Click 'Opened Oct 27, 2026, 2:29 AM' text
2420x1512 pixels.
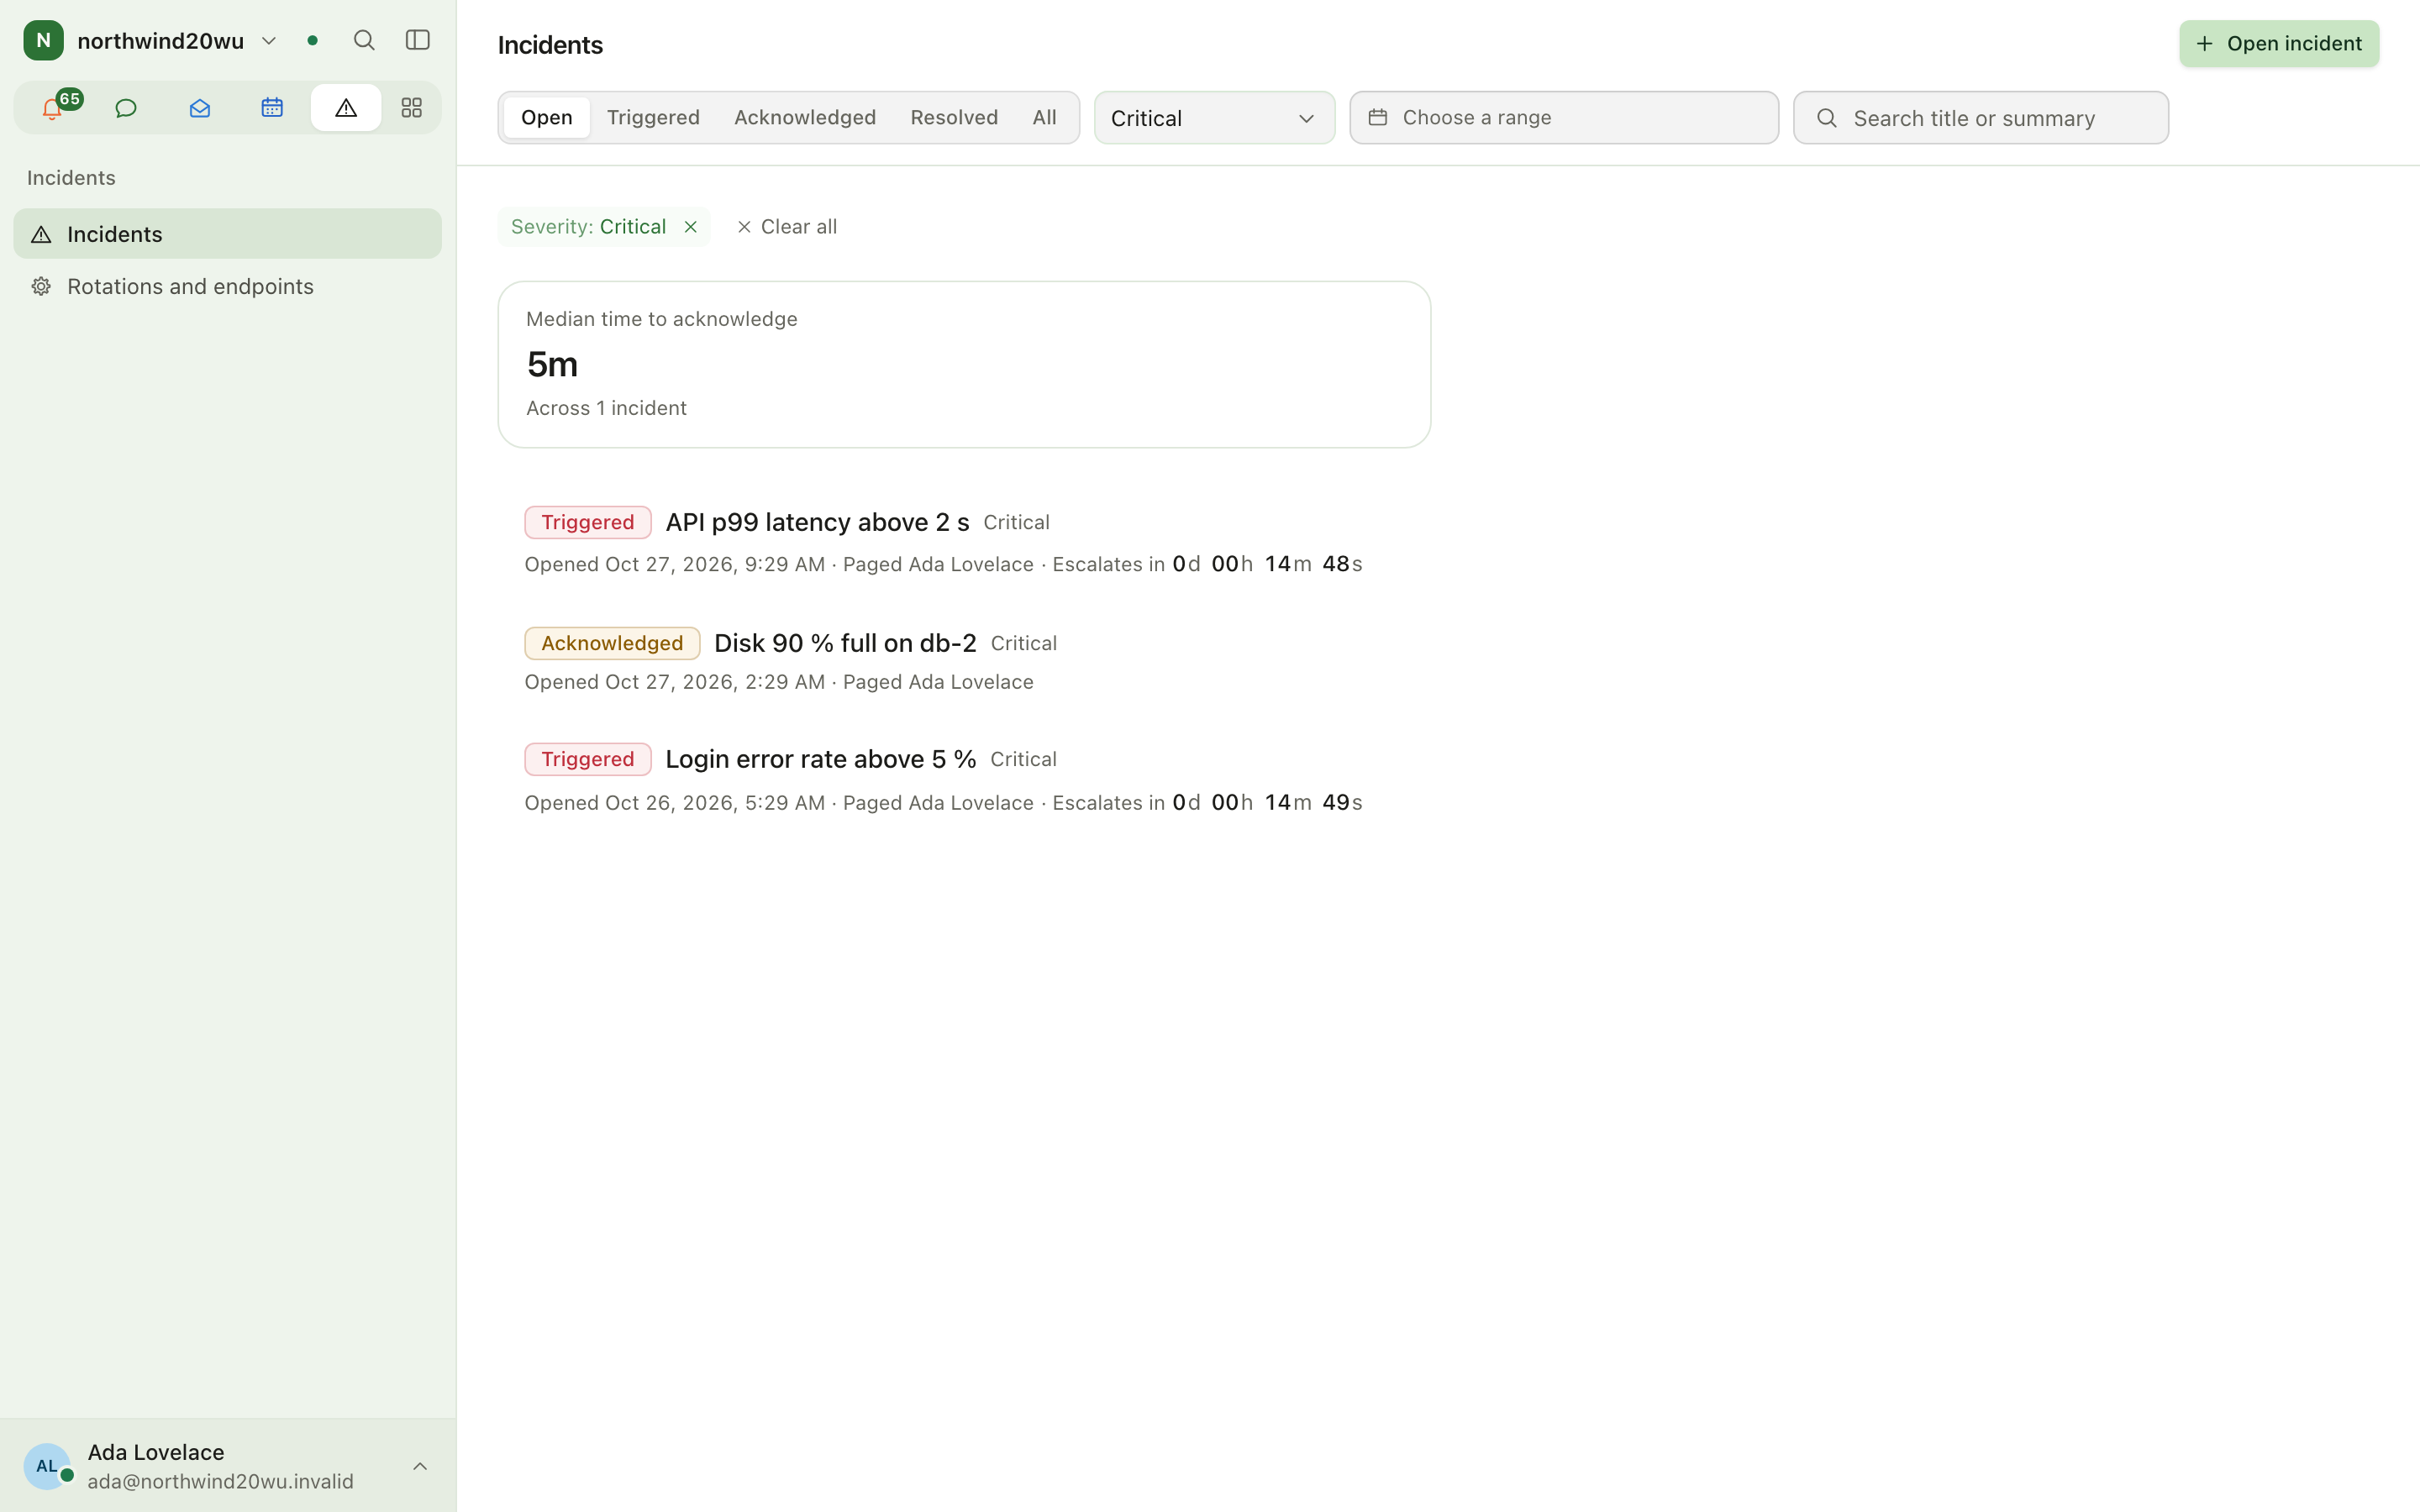(674, 682)
